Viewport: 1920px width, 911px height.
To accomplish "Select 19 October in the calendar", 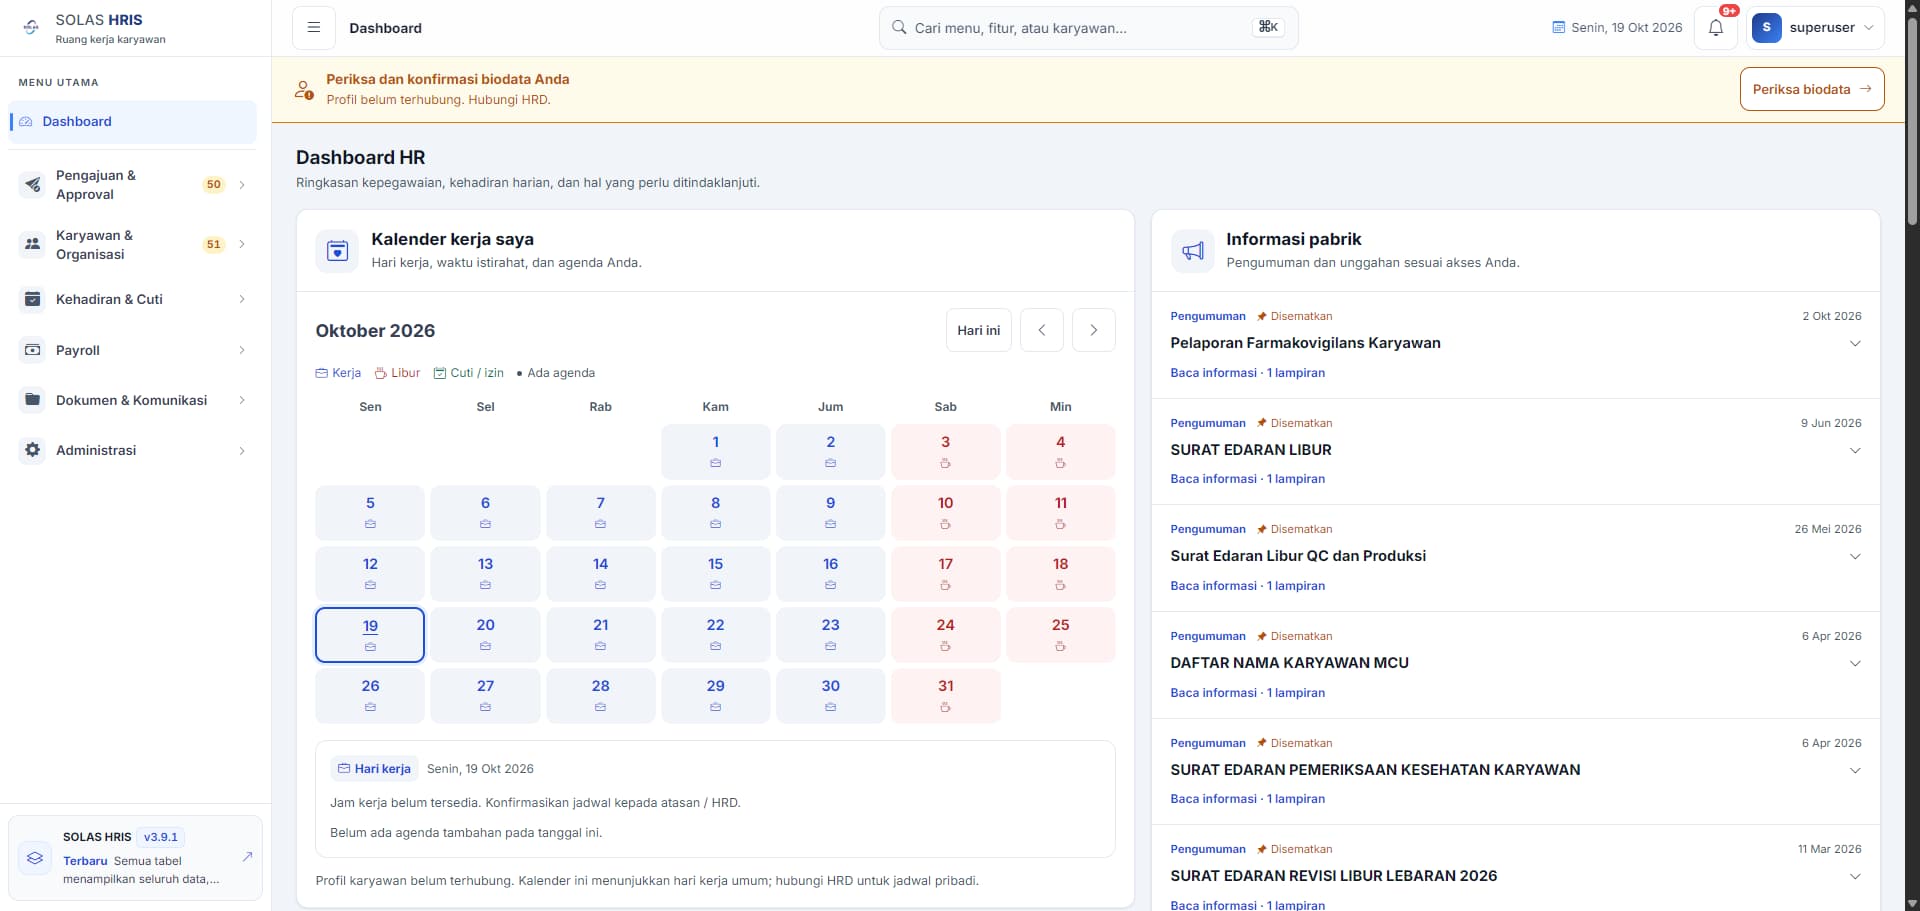I will click(370, 635).
